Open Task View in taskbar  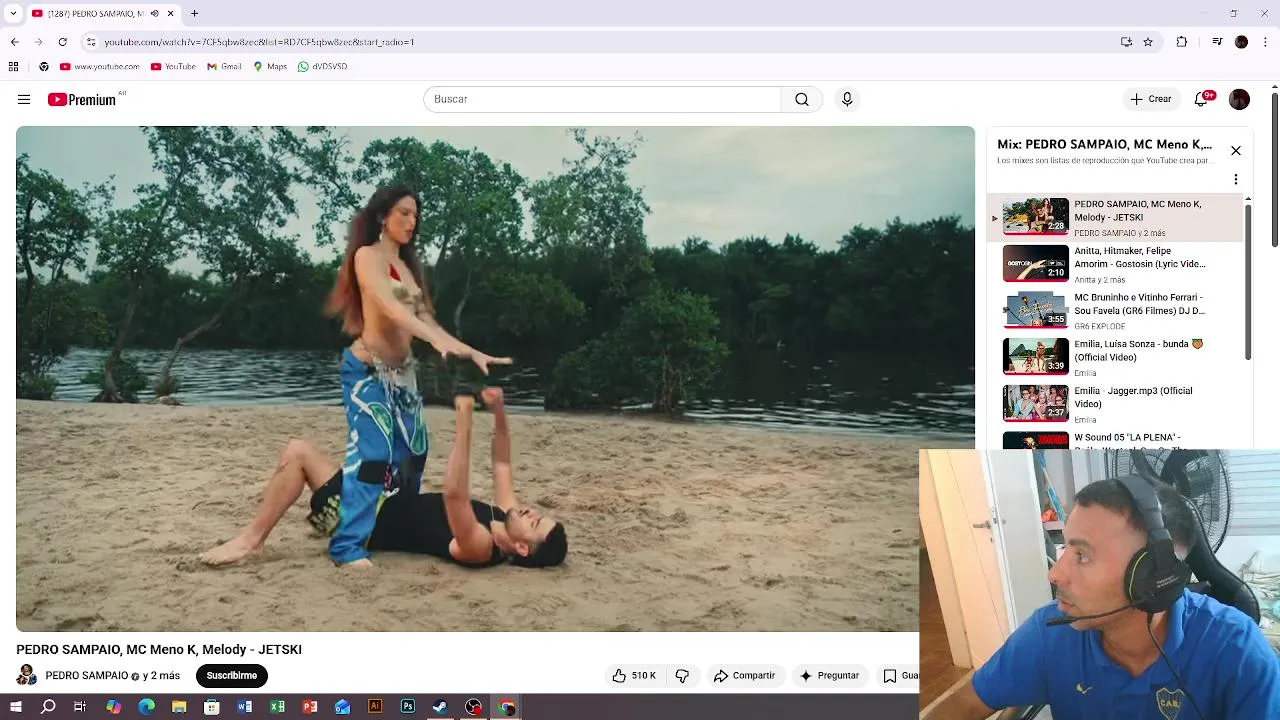[x=80, y=707]
